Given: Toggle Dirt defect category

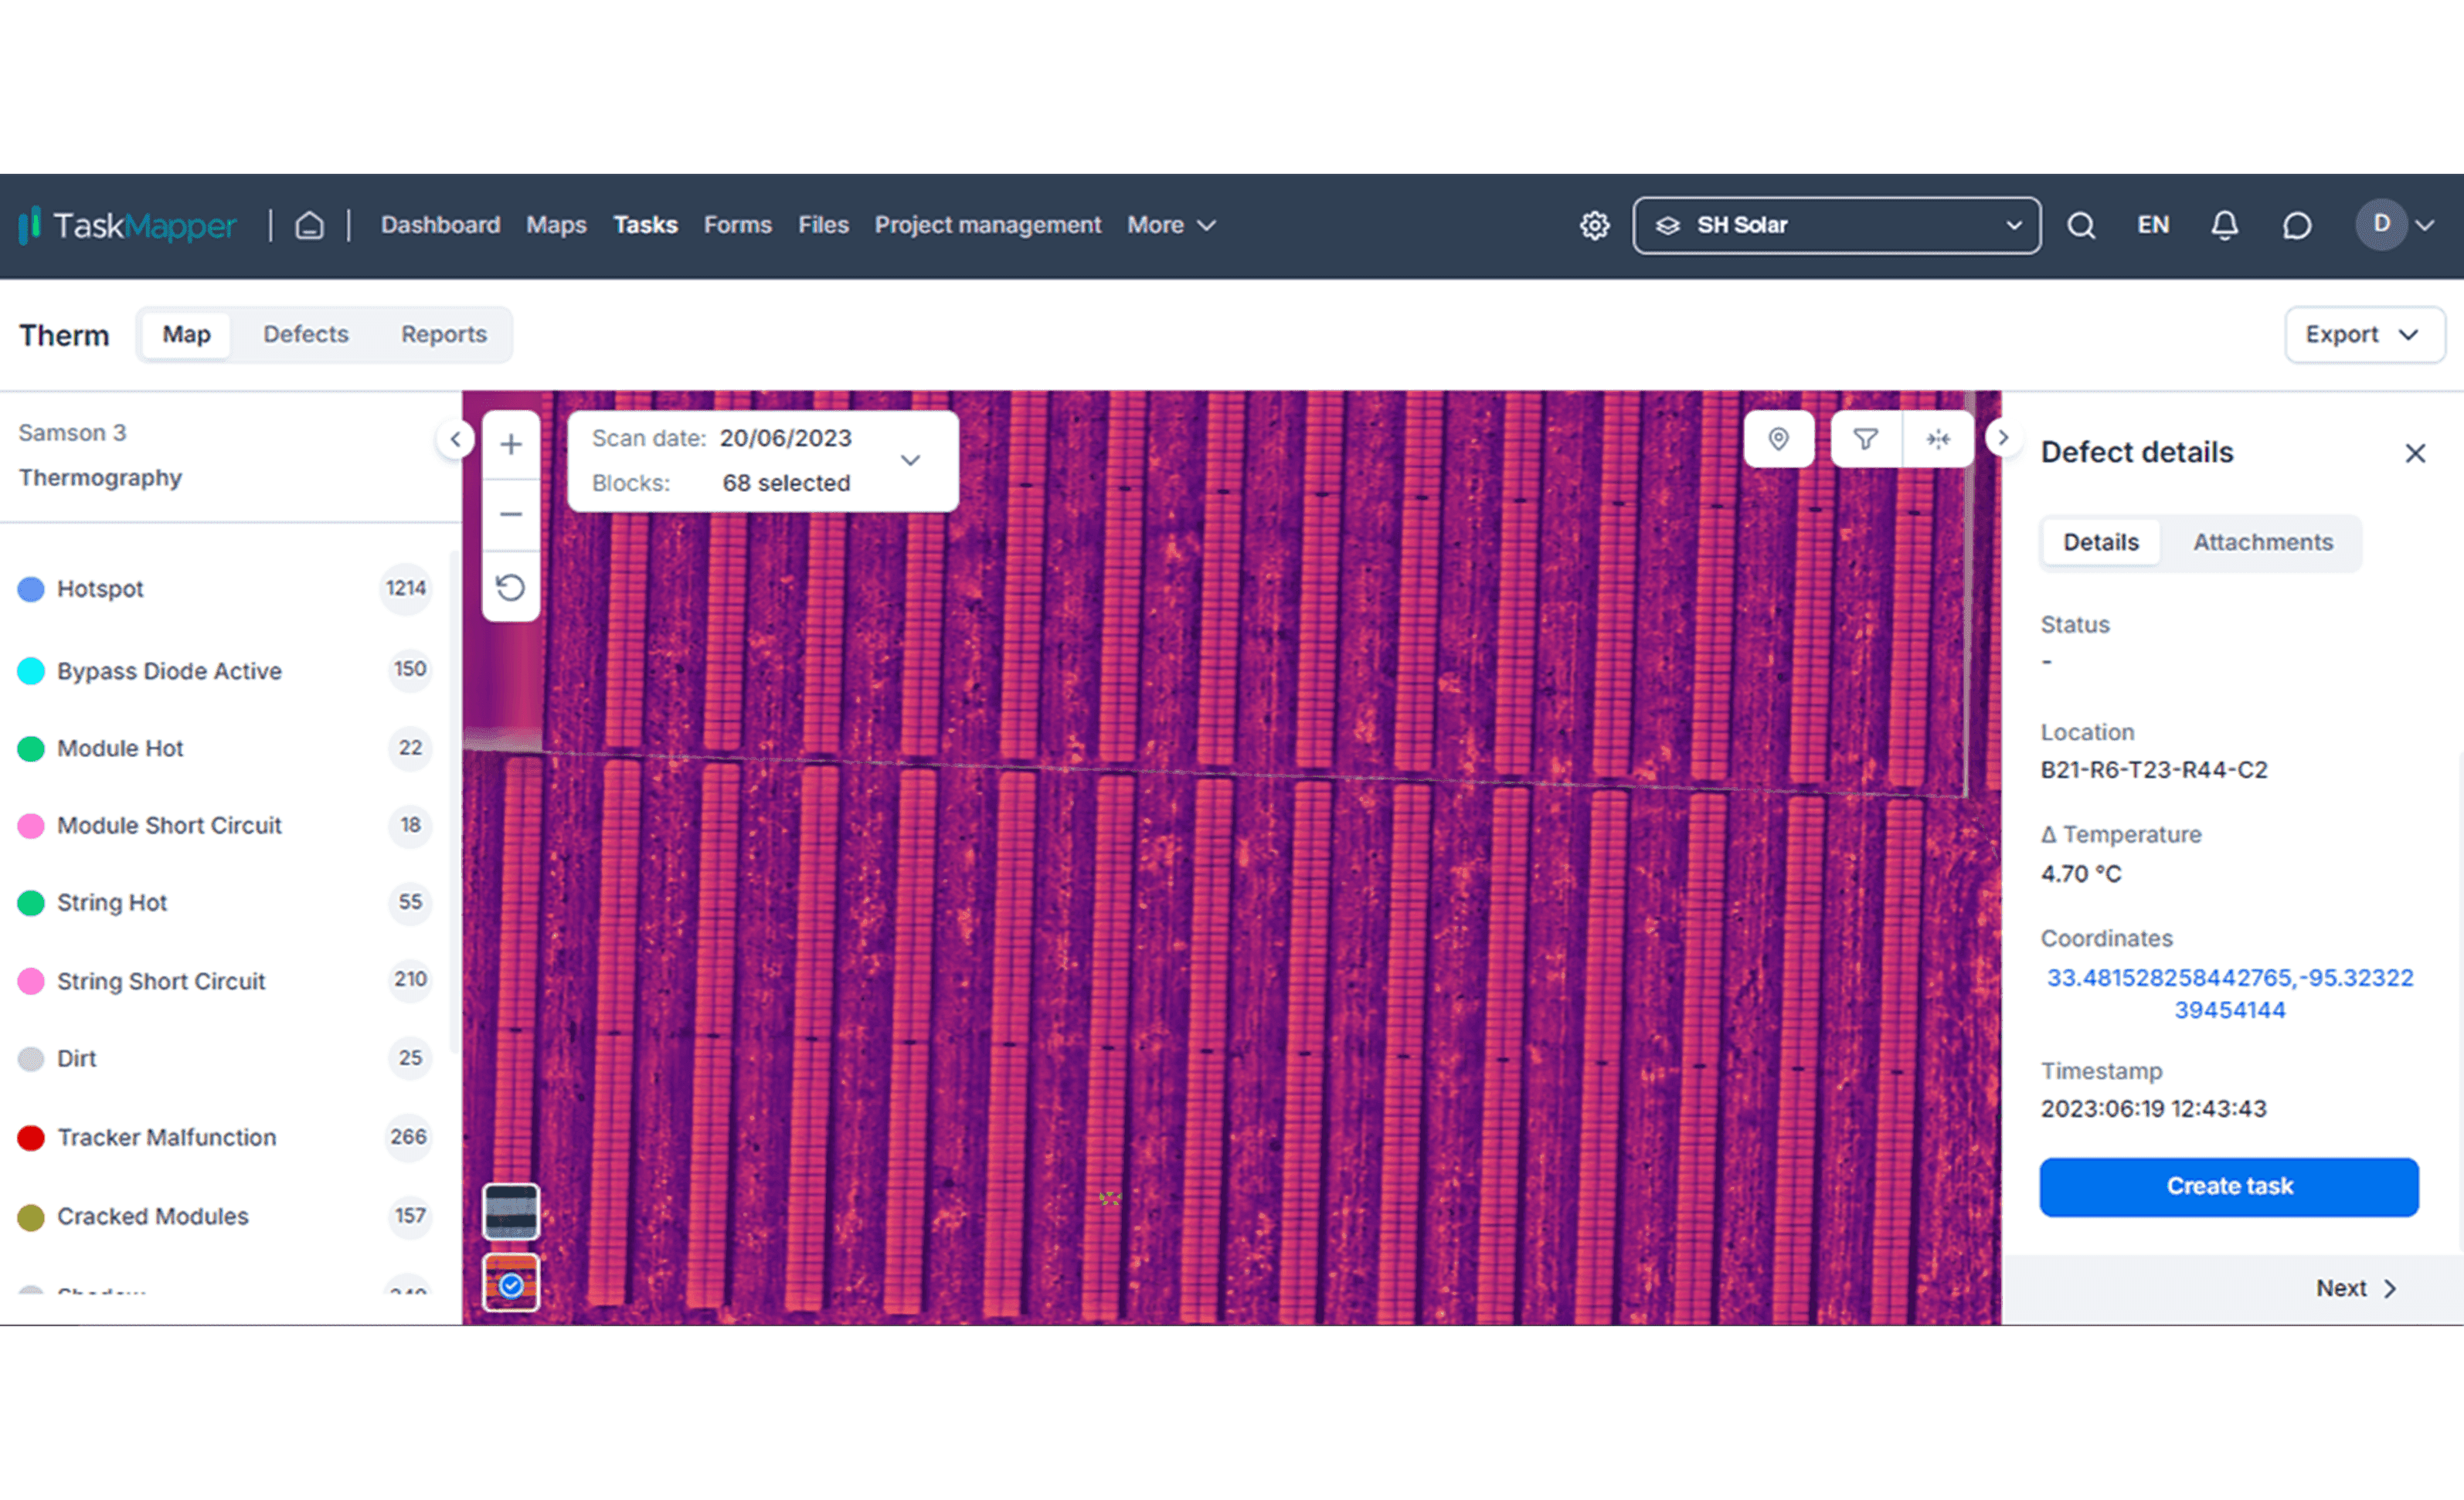Looking at the screenshot, I should click(x=225, y=1058).
